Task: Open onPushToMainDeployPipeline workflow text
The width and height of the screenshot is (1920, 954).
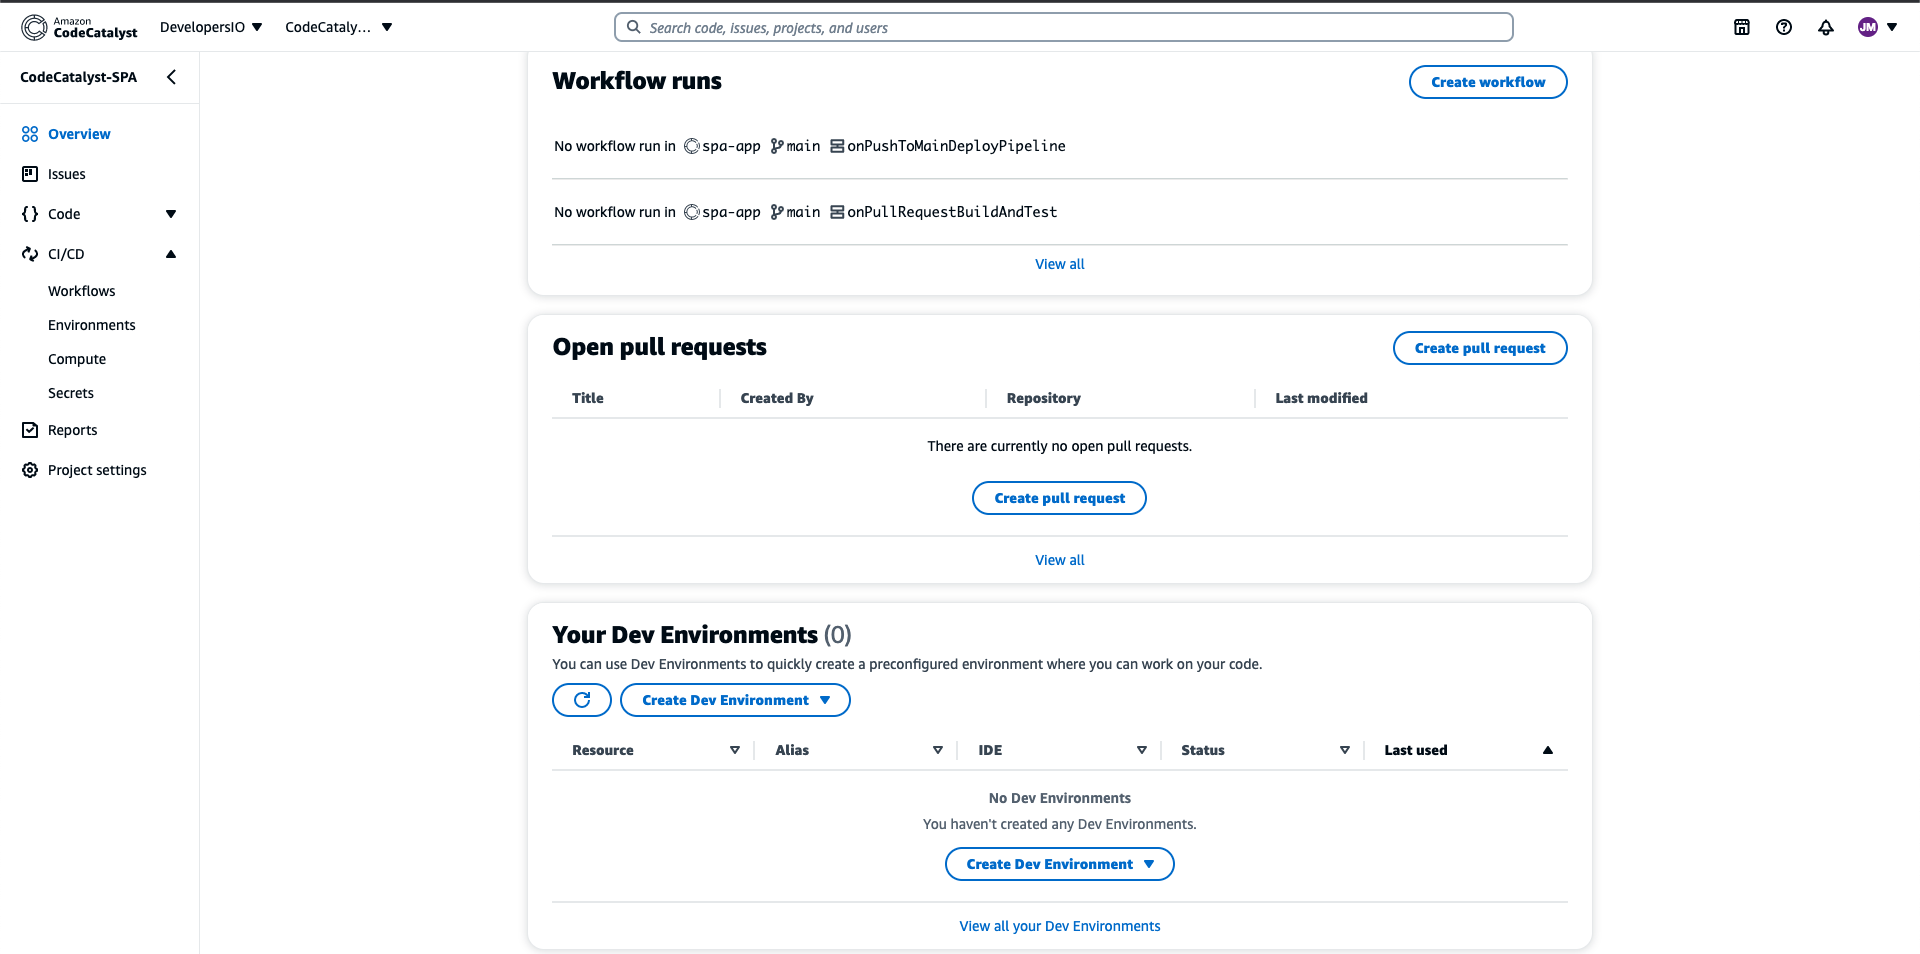Action: [x=956, y=146]
